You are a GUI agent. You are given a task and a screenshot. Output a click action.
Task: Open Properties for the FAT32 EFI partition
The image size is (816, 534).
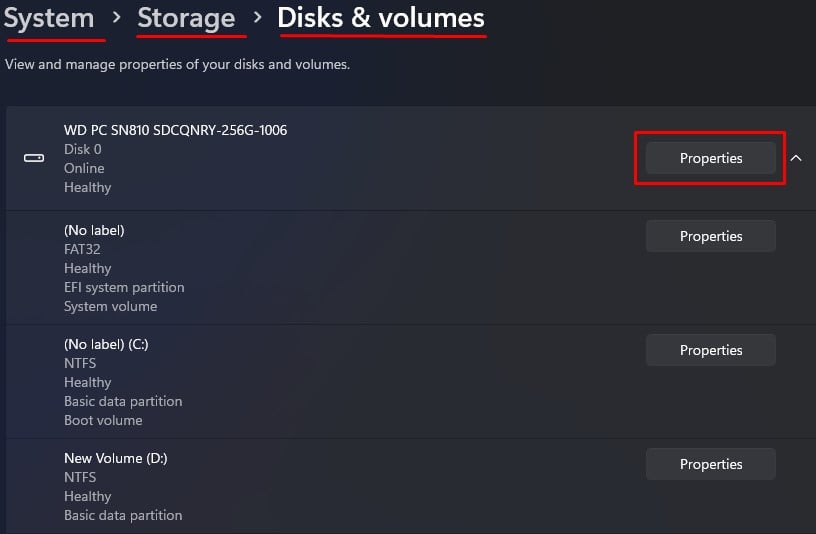[x=711, y=236]
